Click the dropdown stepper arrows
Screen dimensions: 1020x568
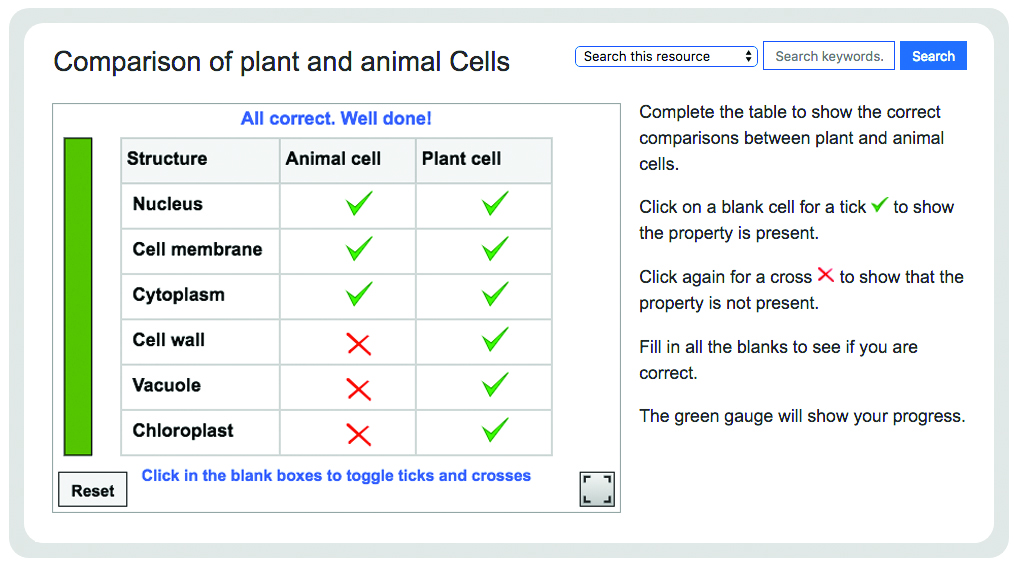[x=748, y=57]
